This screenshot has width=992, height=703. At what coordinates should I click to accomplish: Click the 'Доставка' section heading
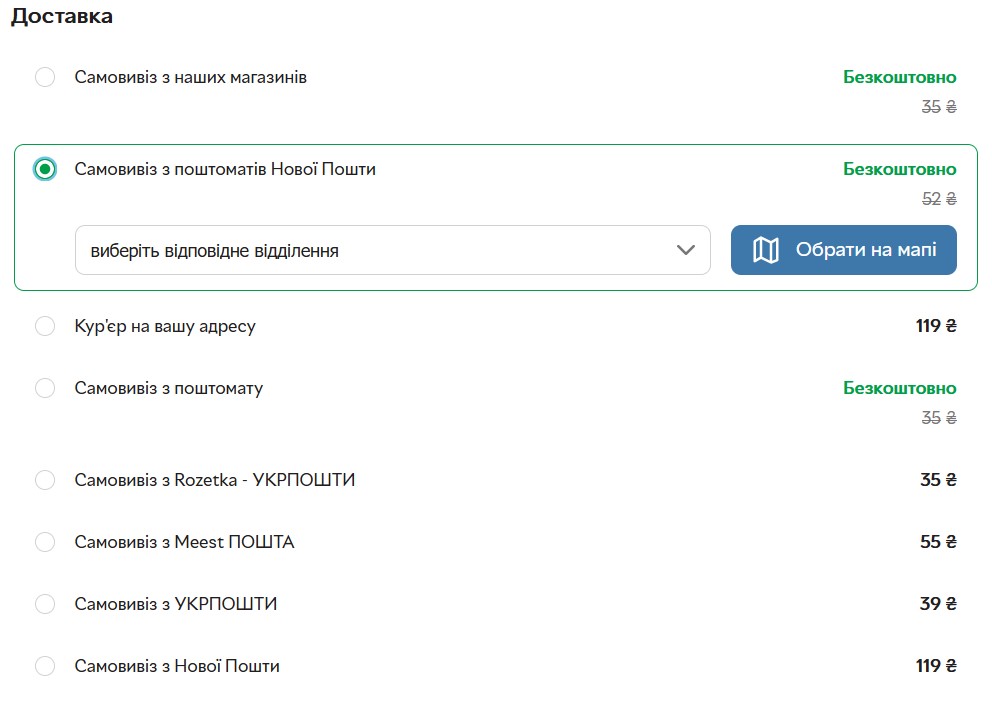pos(62,17)
